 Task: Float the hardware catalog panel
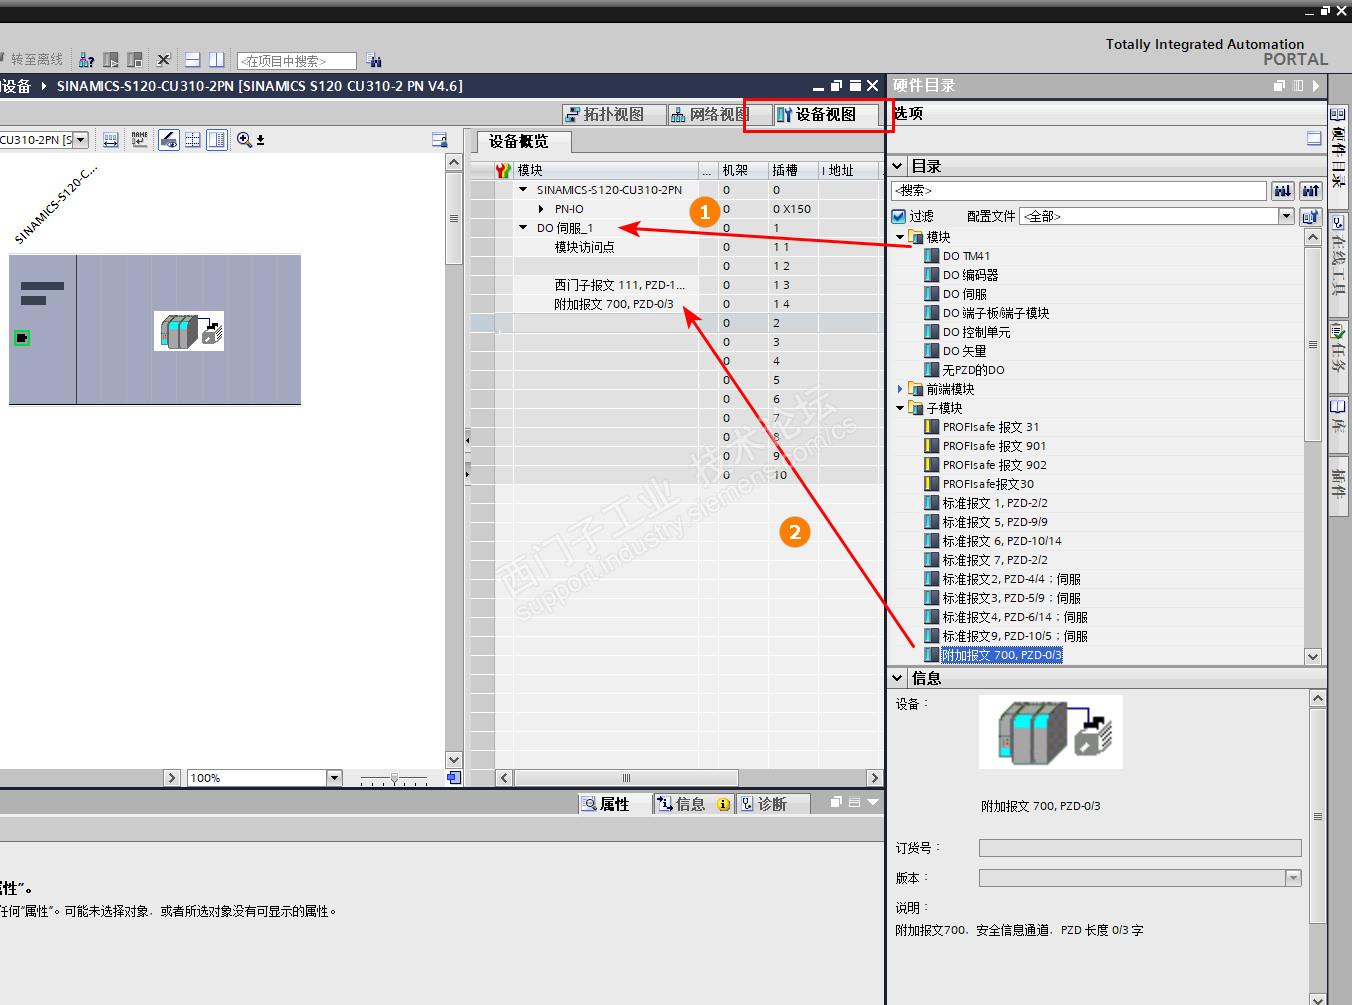coord(1279,86)
